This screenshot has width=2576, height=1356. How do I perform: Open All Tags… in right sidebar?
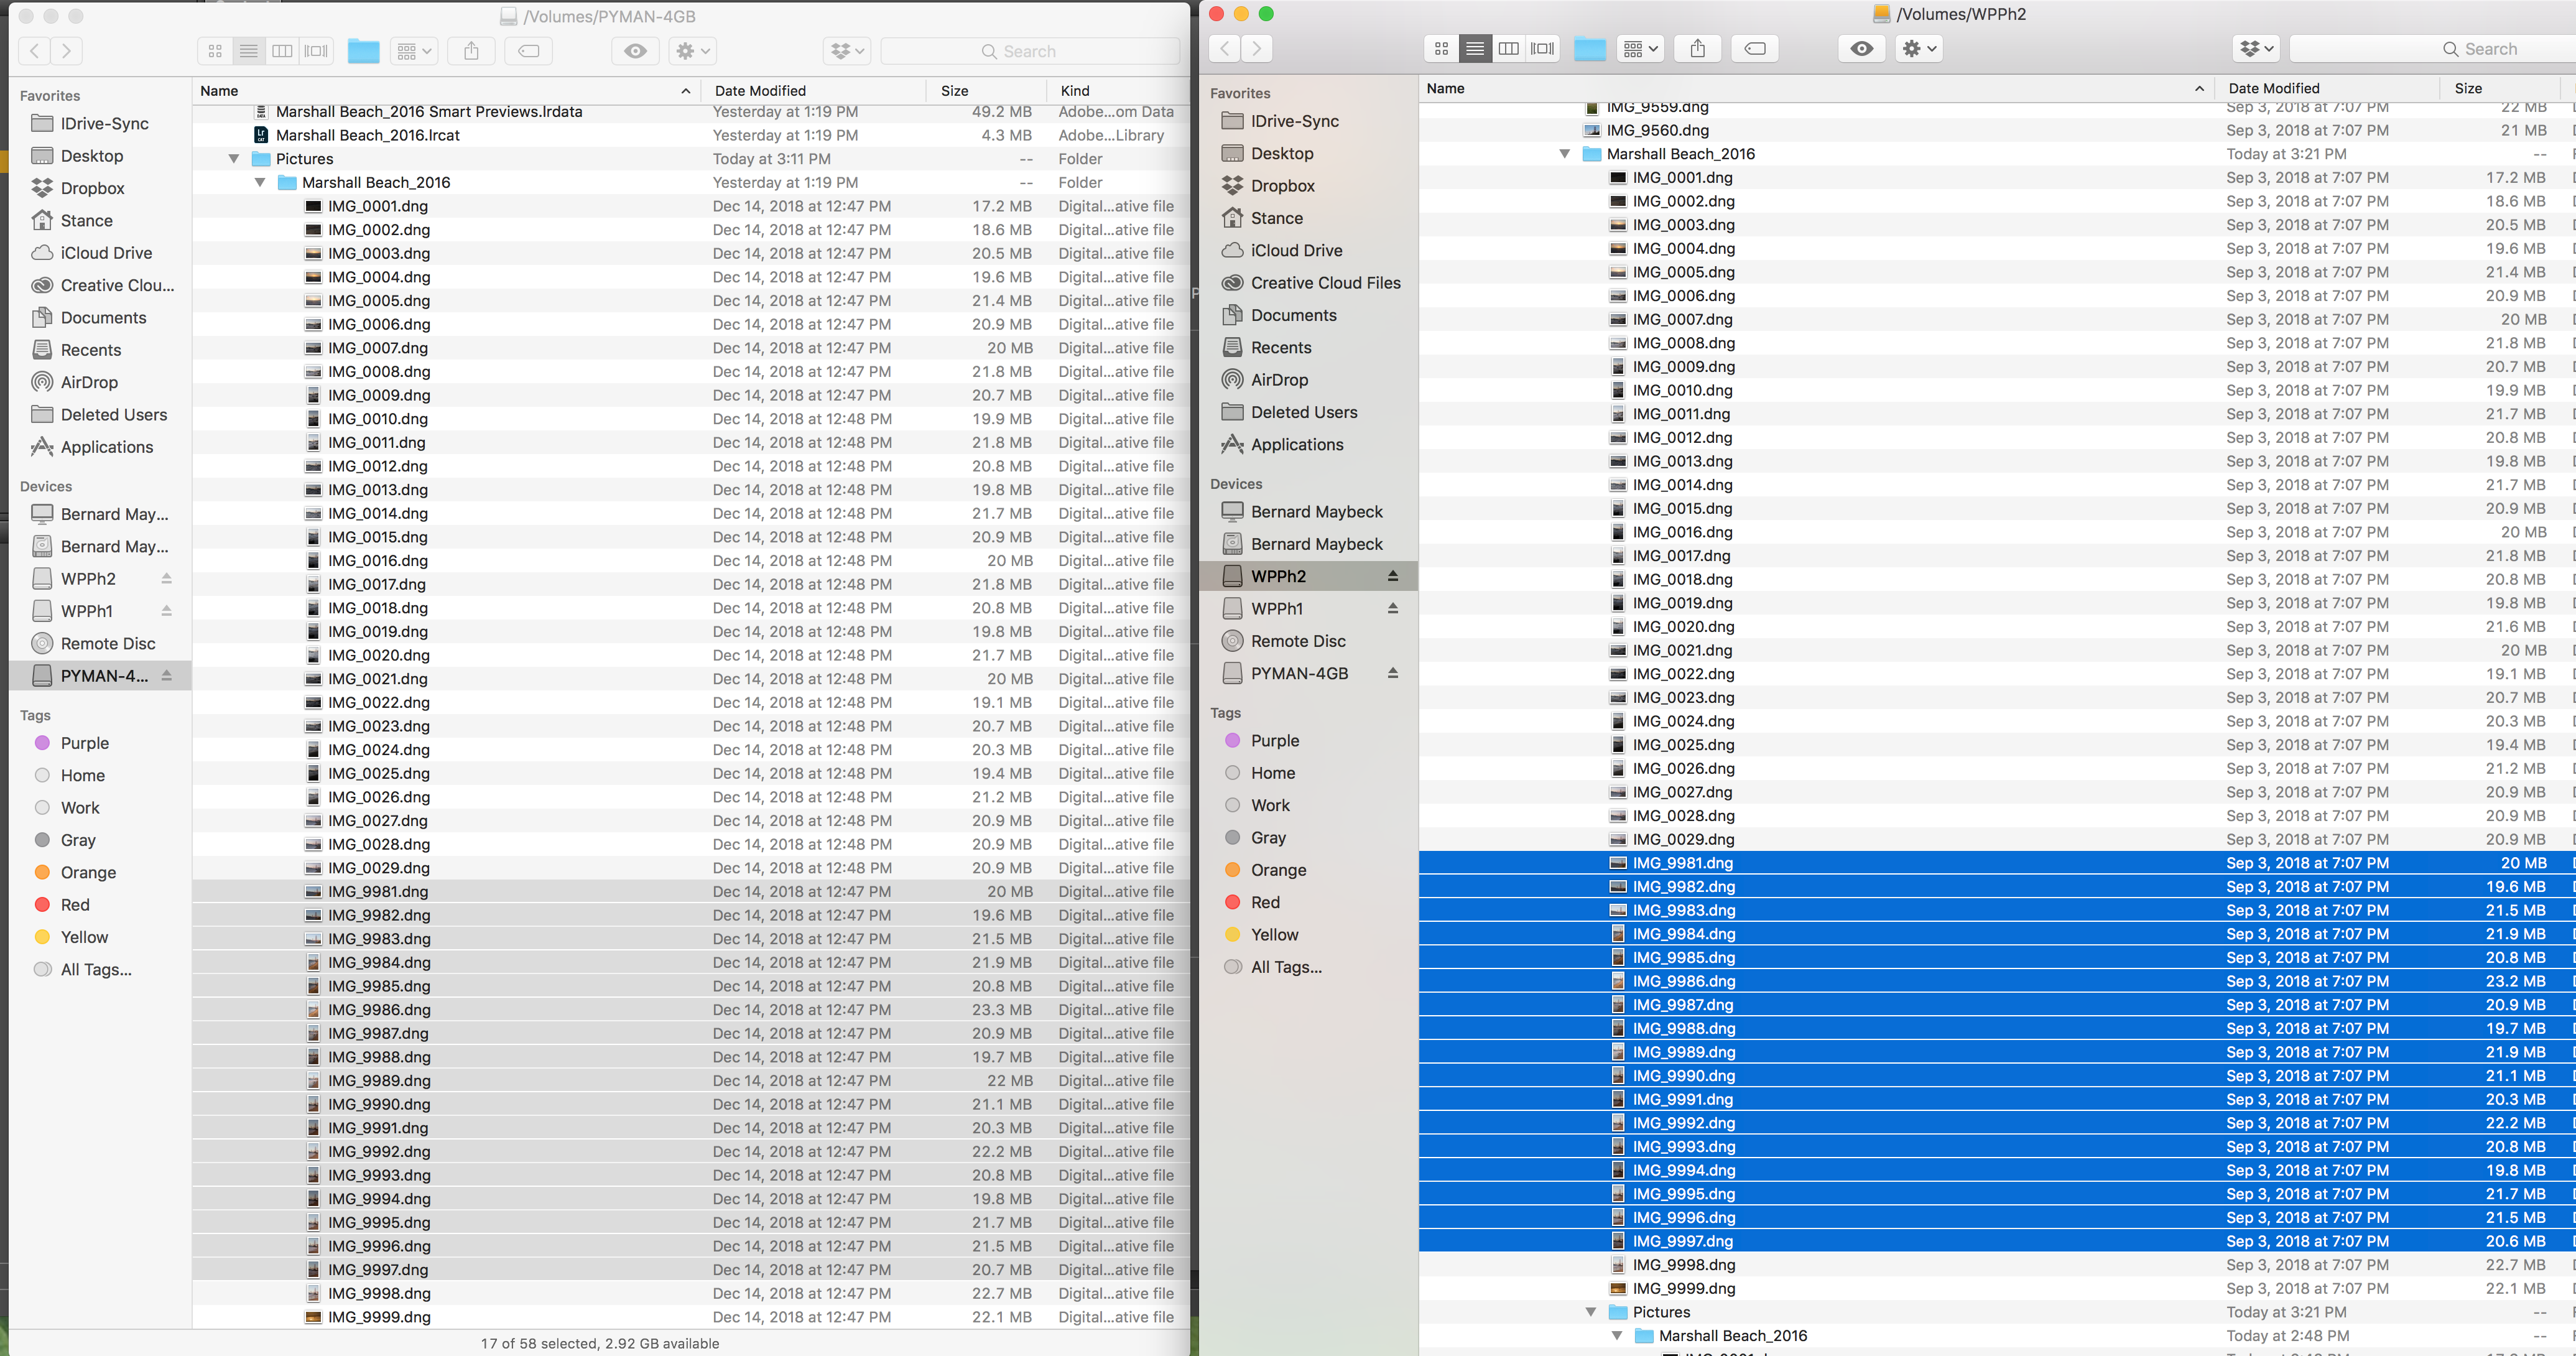pyautogui.click(x=1286, y=967)
